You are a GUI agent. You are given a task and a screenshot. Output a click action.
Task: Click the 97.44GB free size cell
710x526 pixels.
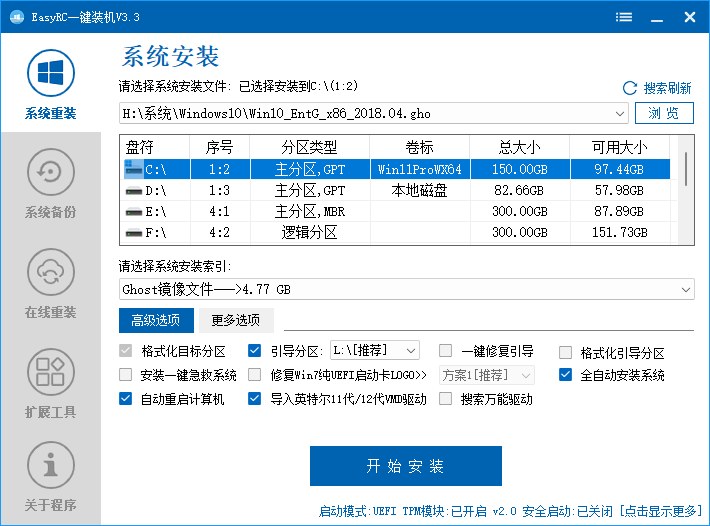[620, 169]
